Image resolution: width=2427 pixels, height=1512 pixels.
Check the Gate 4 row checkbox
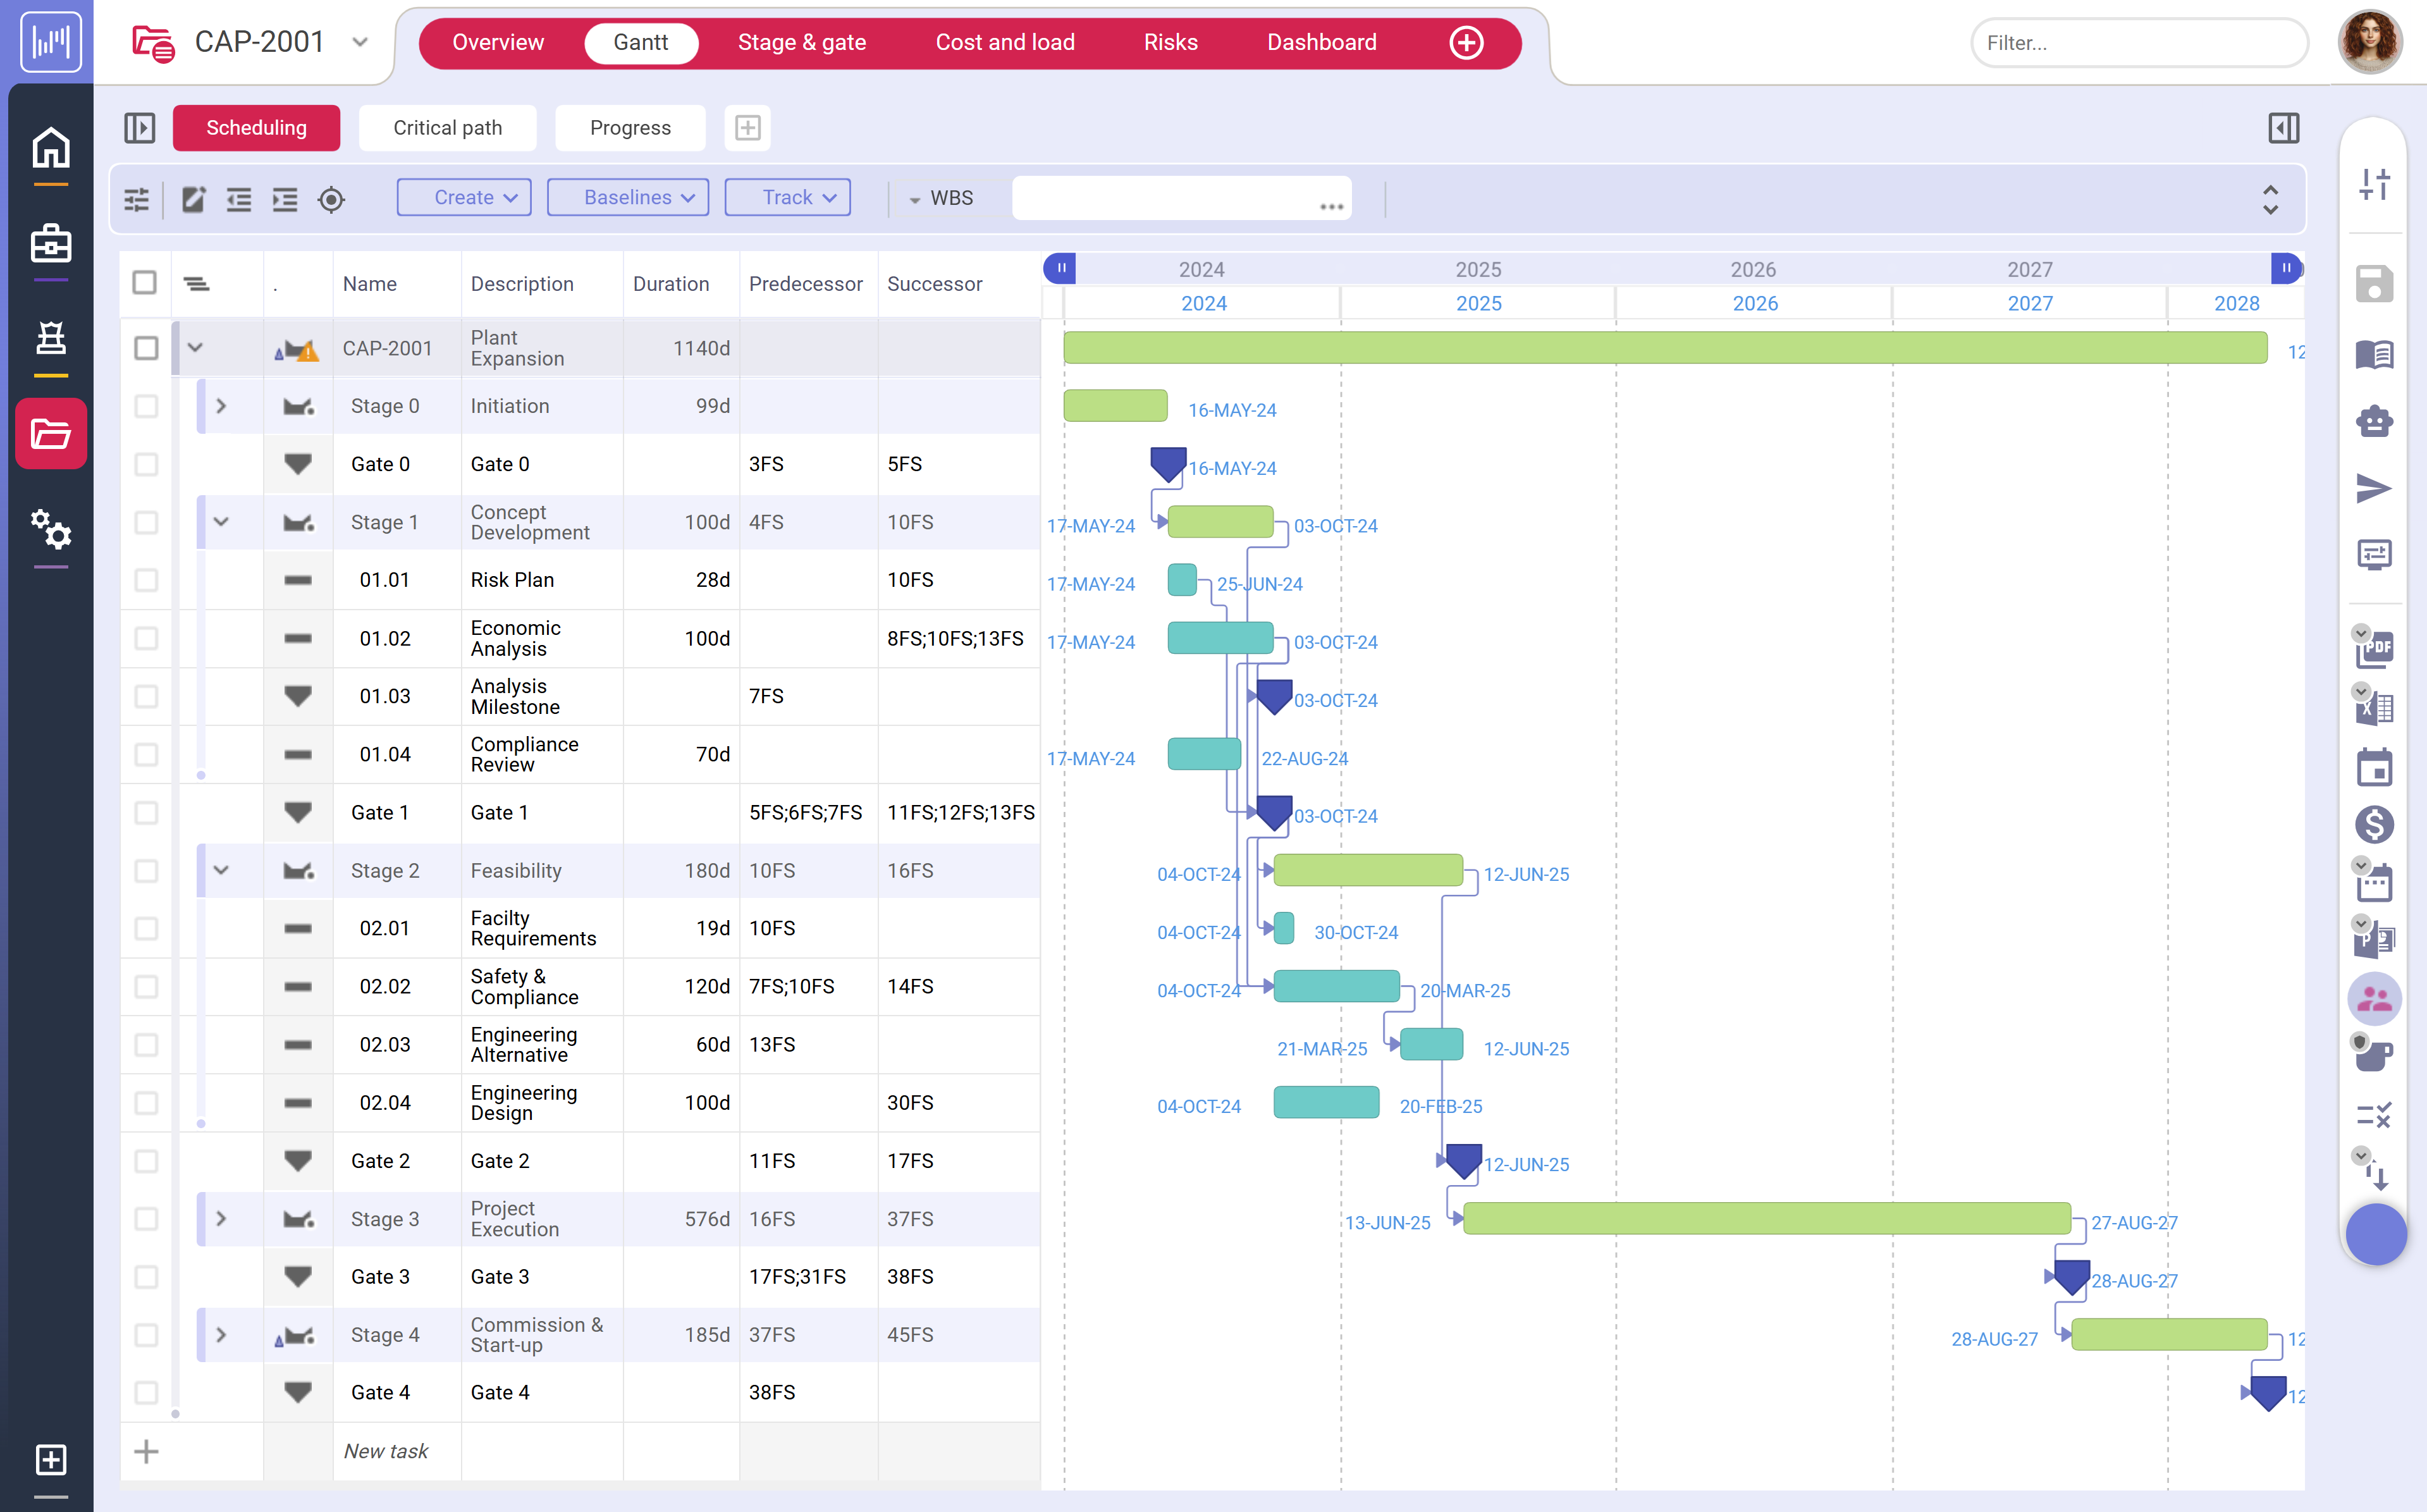click(147, 1391)
